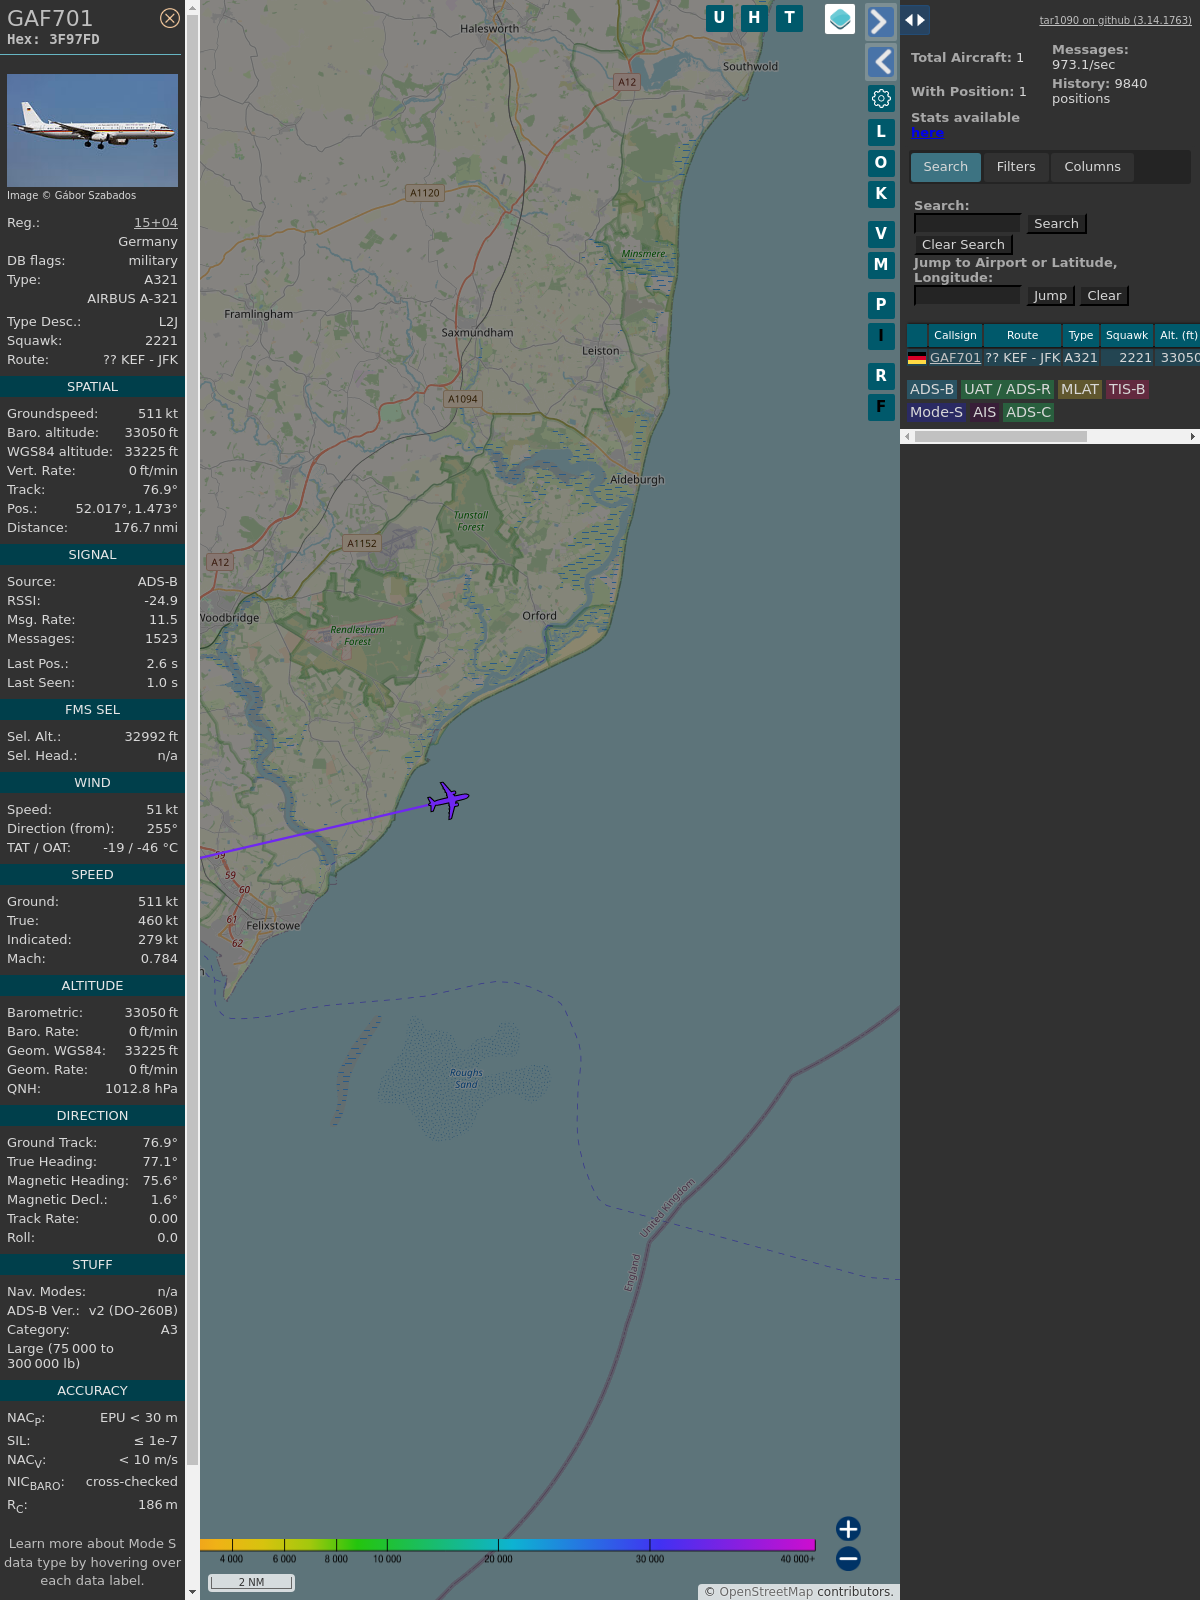1200x1600 pixels.
Task: Click the right chevron sidebar arrow
Action: 880,21
